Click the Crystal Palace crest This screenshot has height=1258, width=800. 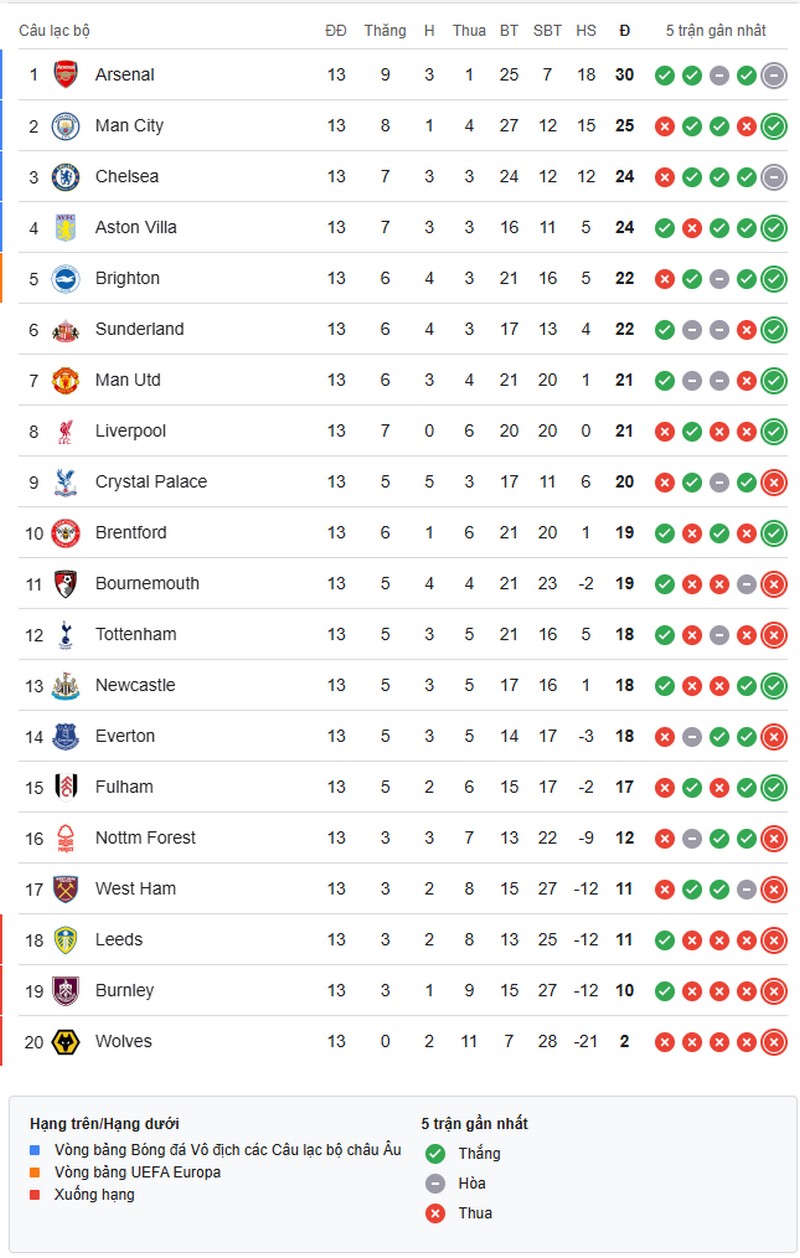[x=65, y=482]
